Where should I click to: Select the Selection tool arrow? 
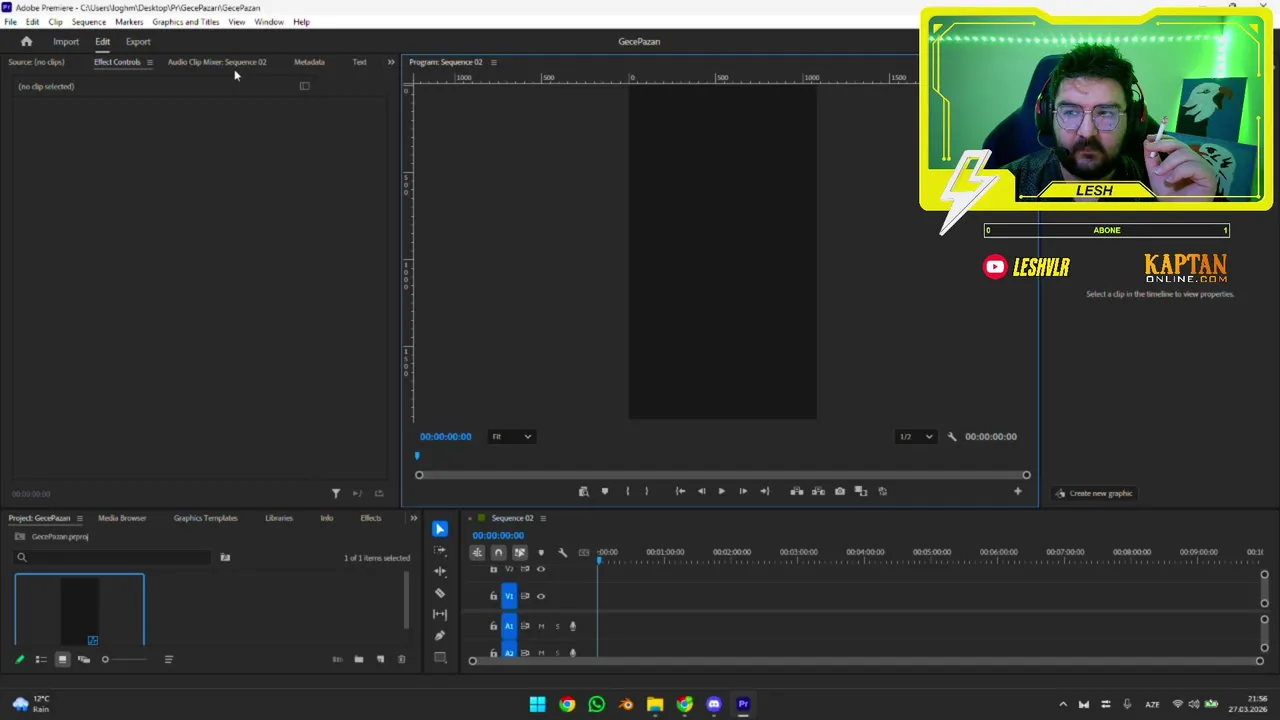(440, 529)
